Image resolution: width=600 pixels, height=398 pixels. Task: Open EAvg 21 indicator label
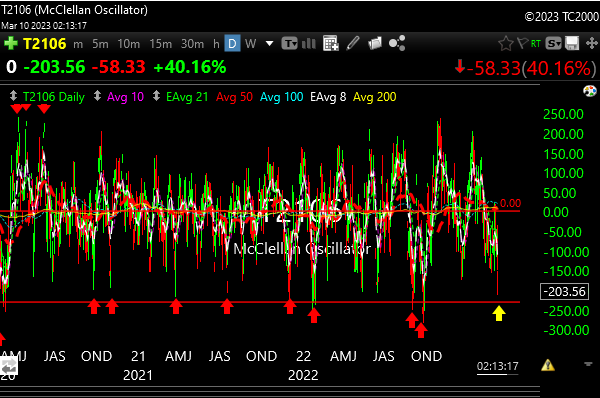pos(187,97)
